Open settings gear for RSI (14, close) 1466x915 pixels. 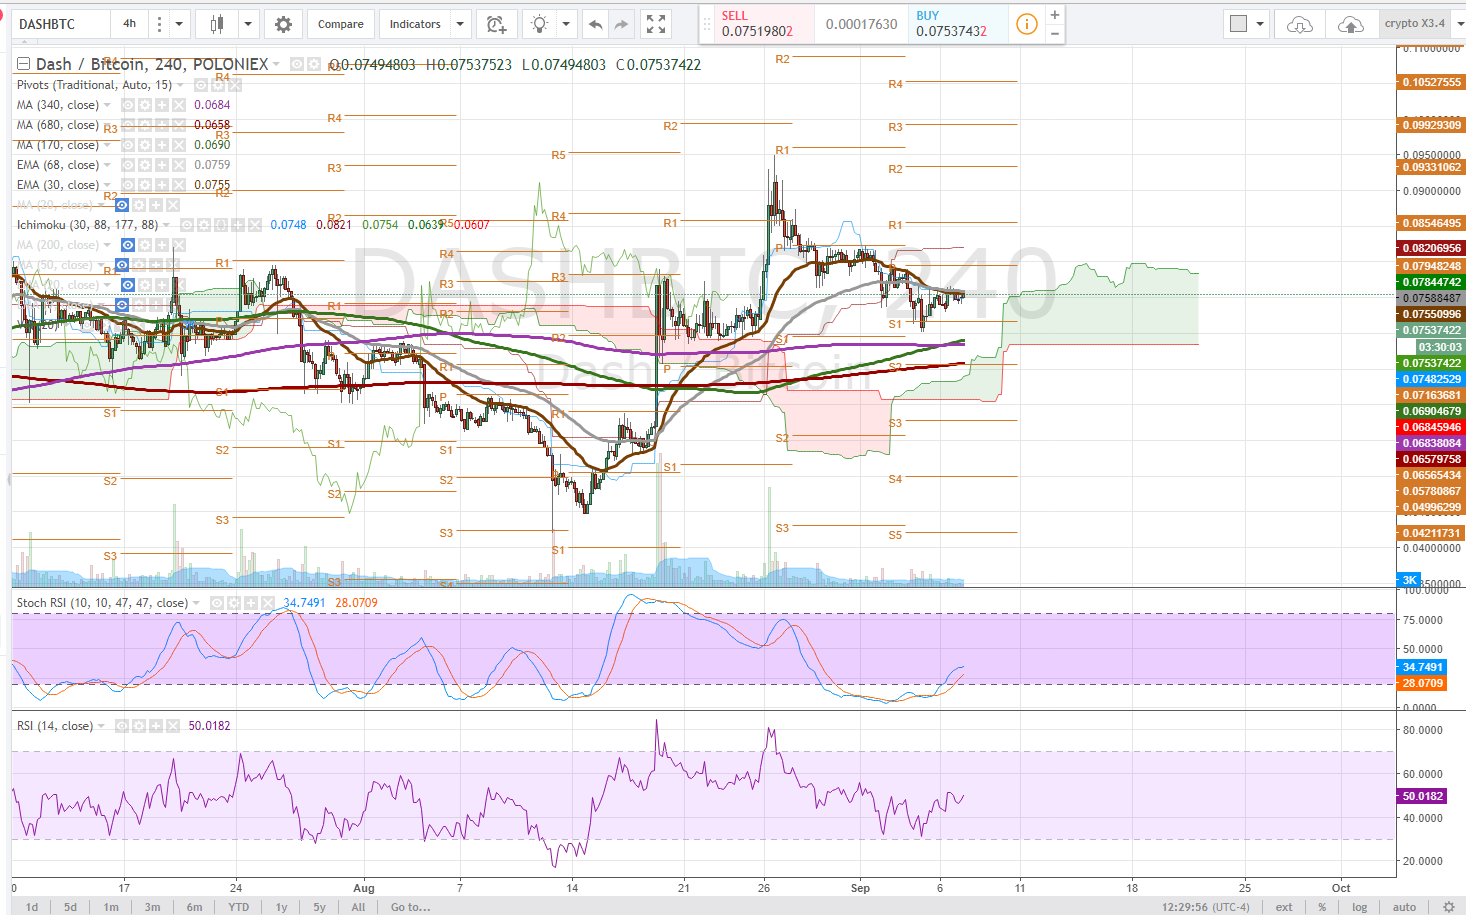coord(139,726)
